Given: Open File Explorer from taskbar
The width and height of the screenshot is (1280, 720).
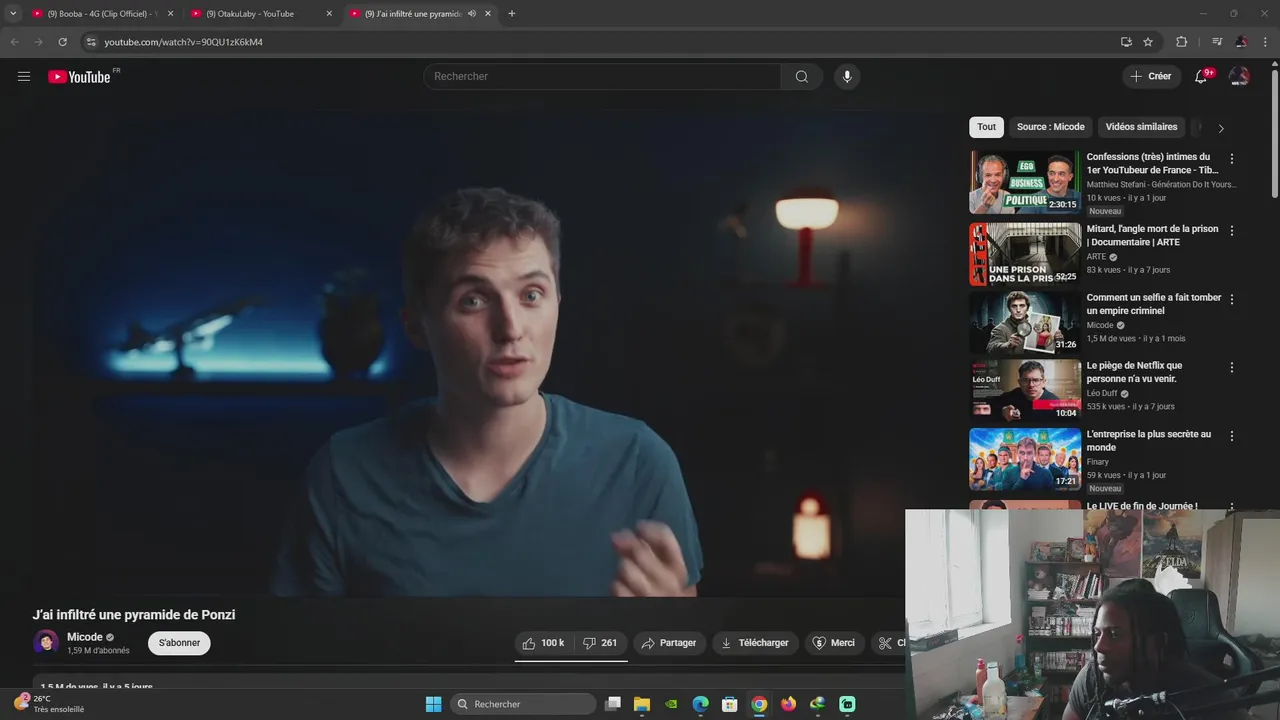Looking at the screenshot, I should pos(642,704).
